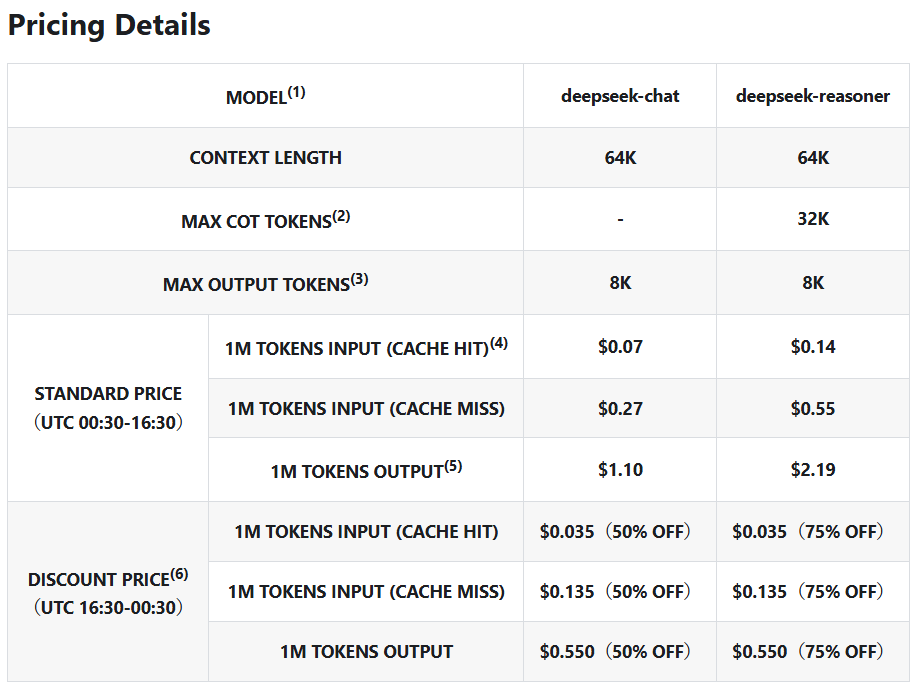Viewport: 917px width, 692px height.
Task: Select the 1M TOKENS OUTPUT(5) label
Action: pos(366,469)
